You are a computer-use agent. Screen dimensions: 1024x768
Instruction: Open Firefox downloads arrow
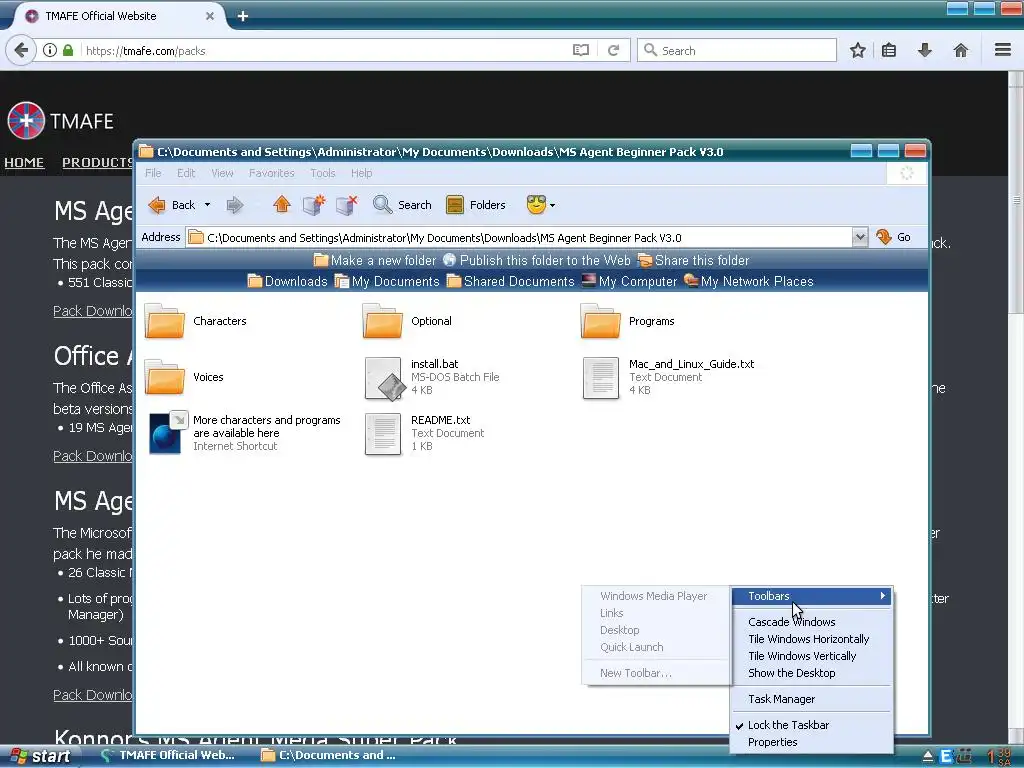925,50
